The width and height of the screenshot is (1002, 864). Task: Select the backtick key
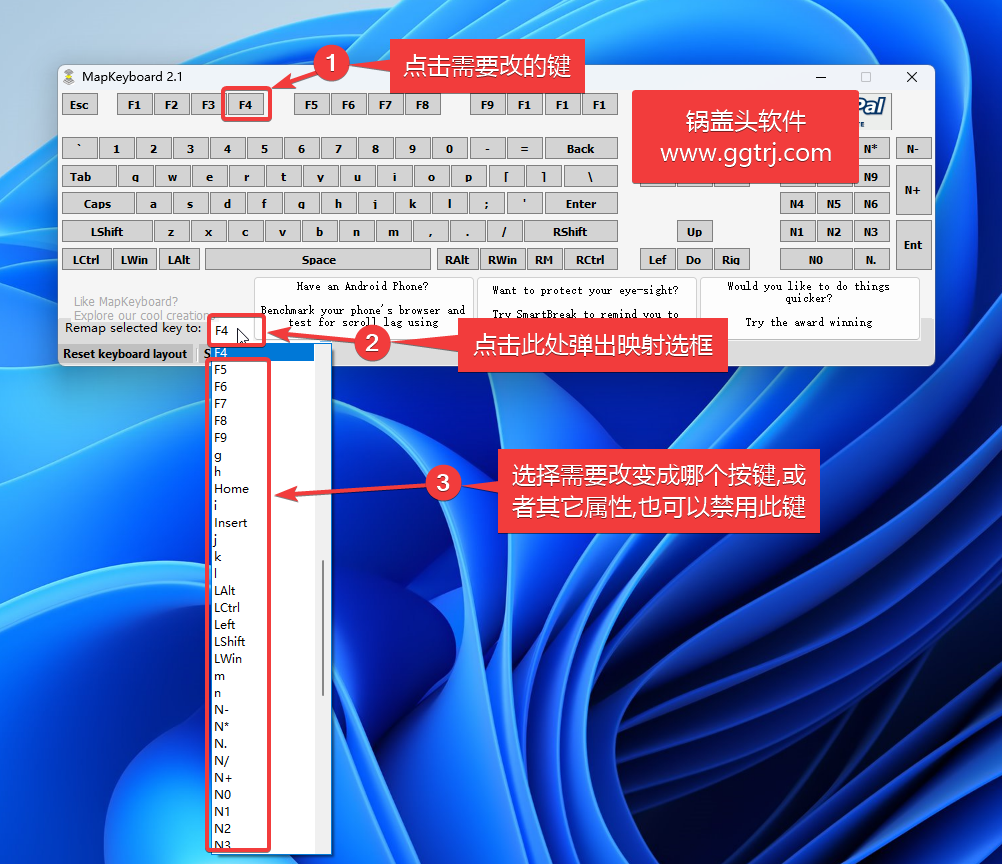[80, 149]
